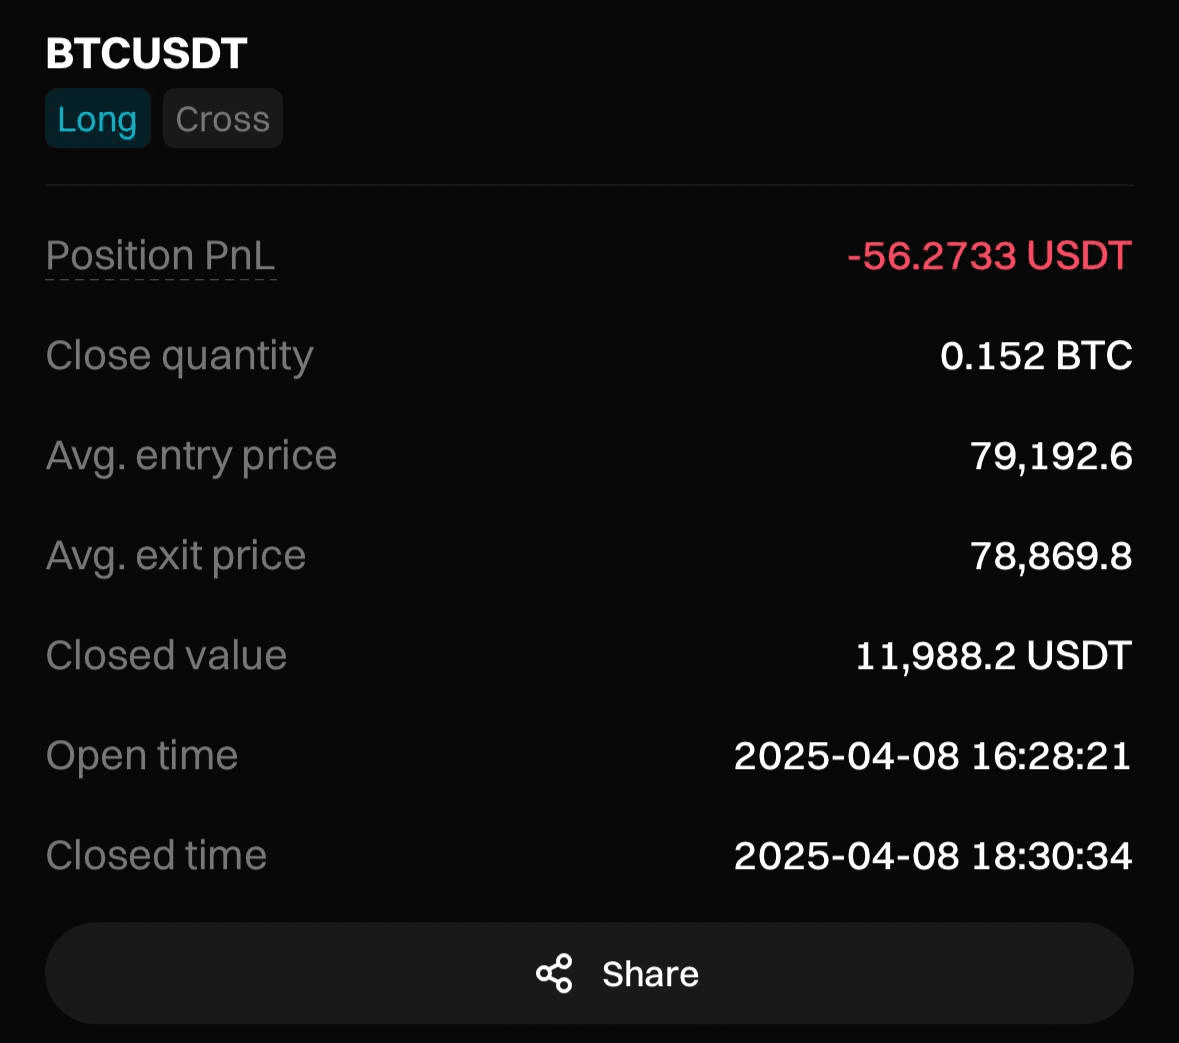Click the share icon in the button

(554, 973)
